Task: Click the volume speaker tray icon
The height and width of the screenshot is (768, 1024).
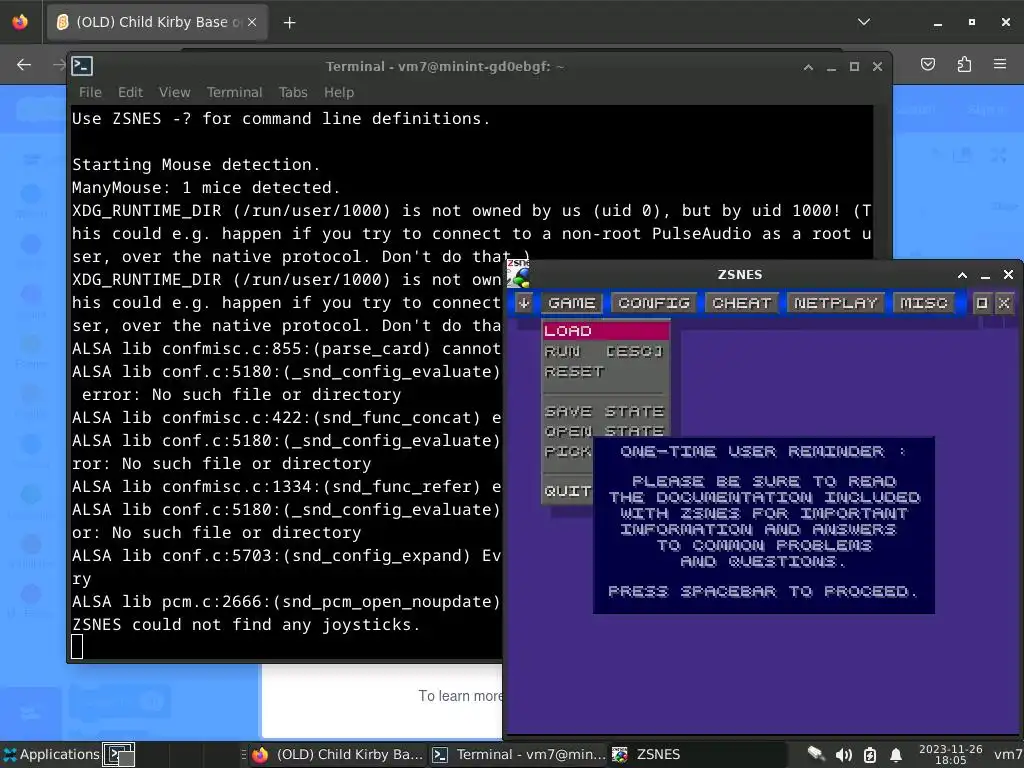Action: point(844,755)
